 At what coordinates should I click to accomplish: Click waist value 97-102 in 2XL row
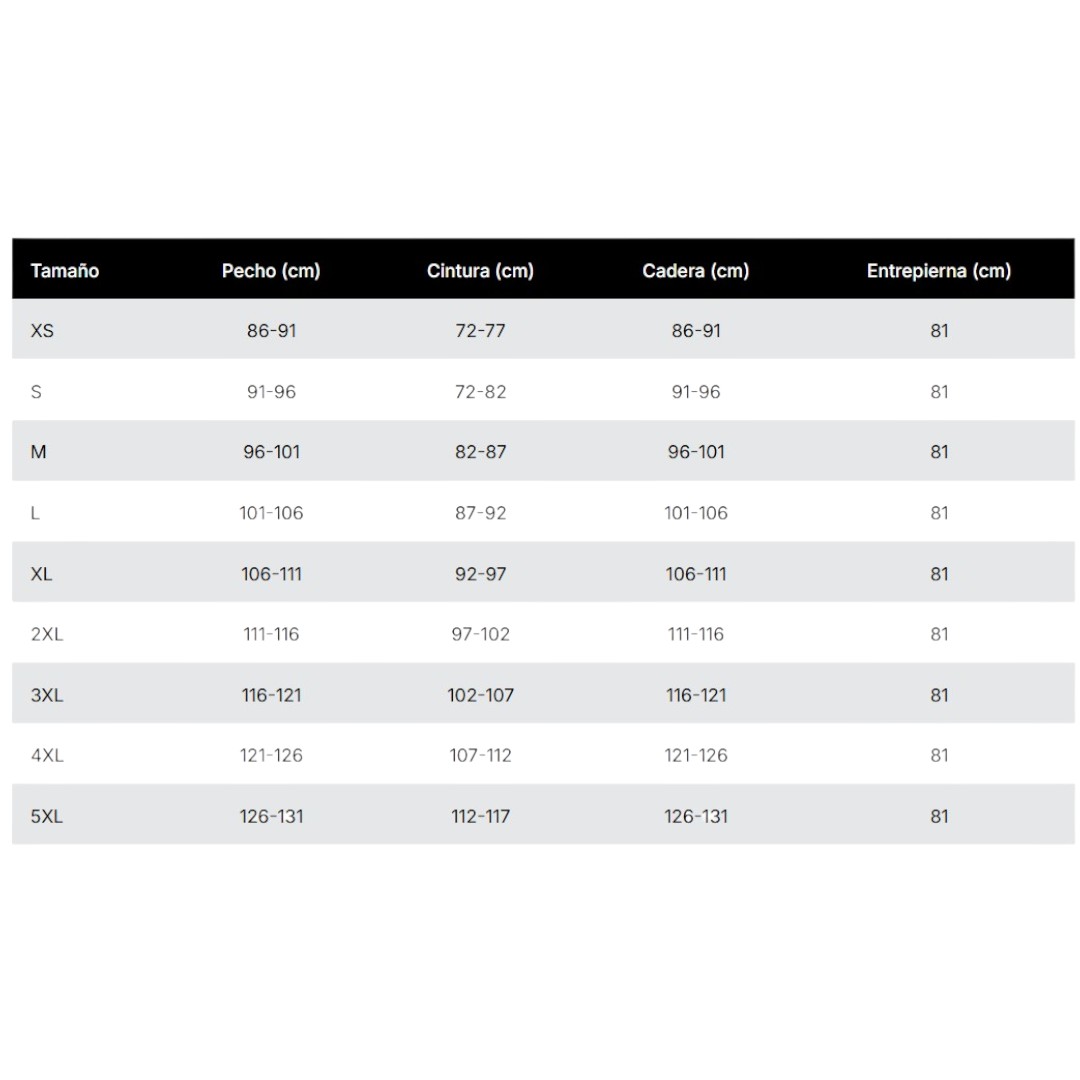(x=480, y=634)
